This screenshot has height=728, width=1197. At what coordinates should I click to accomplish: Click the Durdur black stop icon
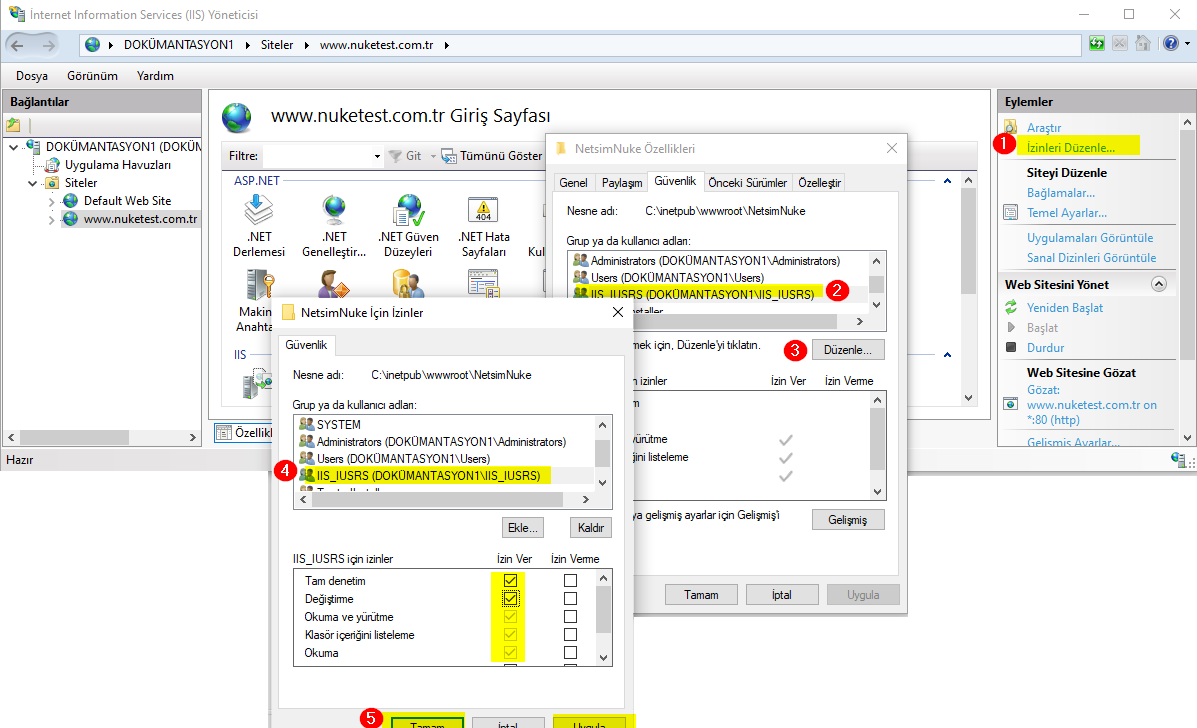tap(1011, 347)
